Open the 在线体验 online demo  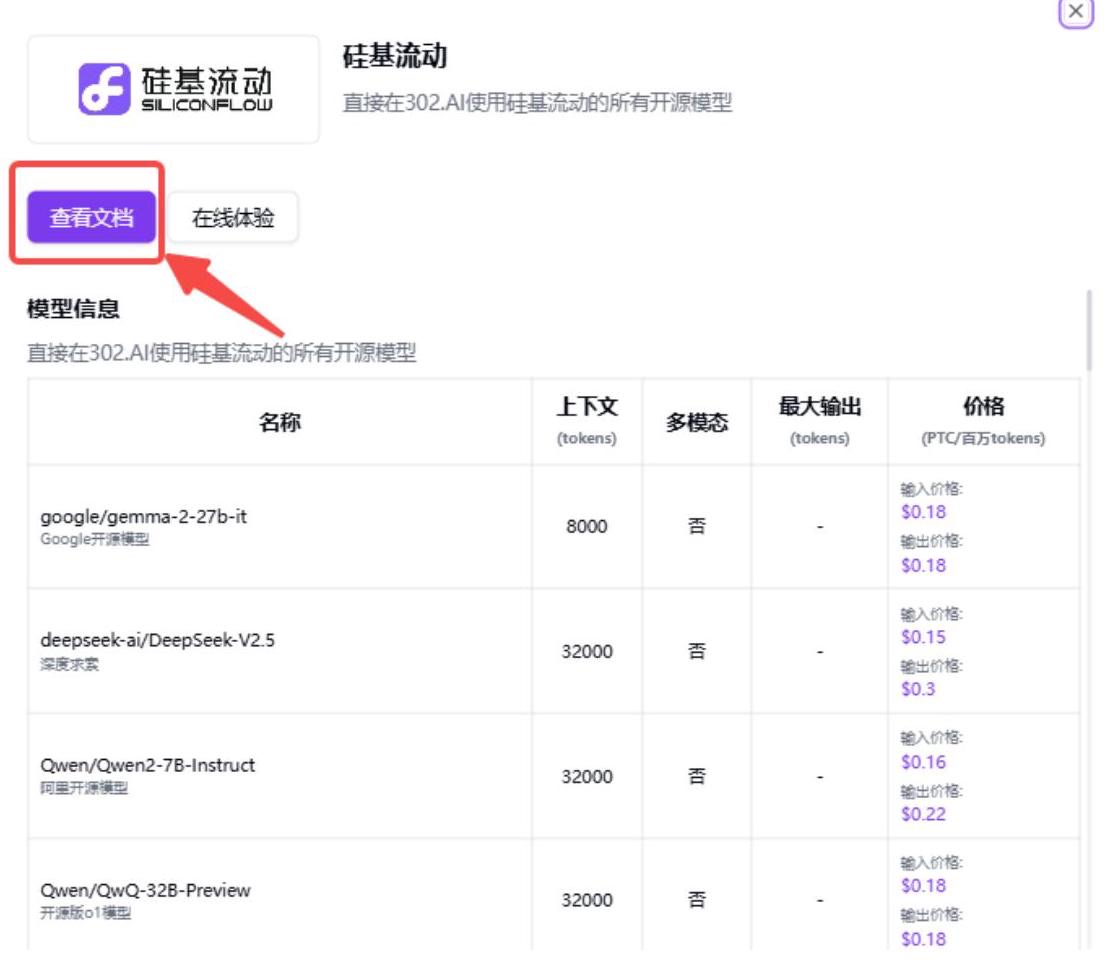[x=233, y=217]
